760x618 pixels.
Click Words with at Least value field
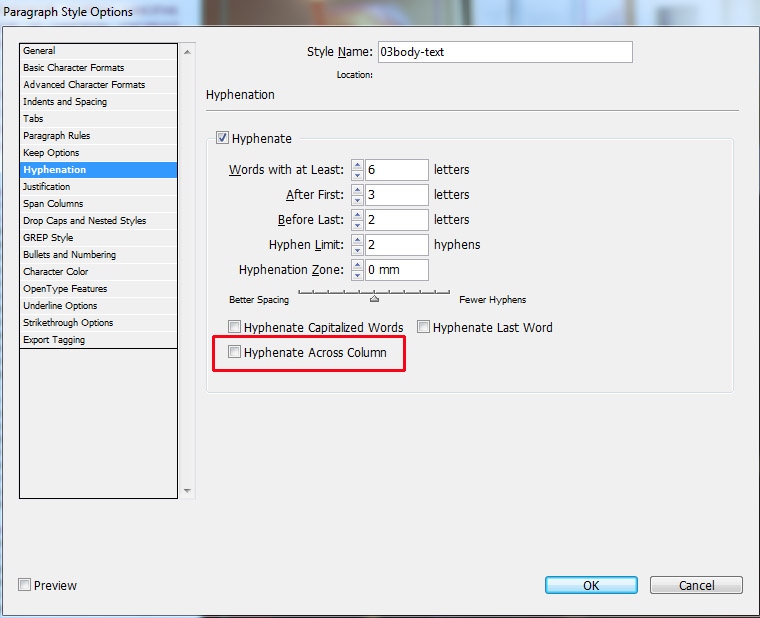click(x=396, y=170)
